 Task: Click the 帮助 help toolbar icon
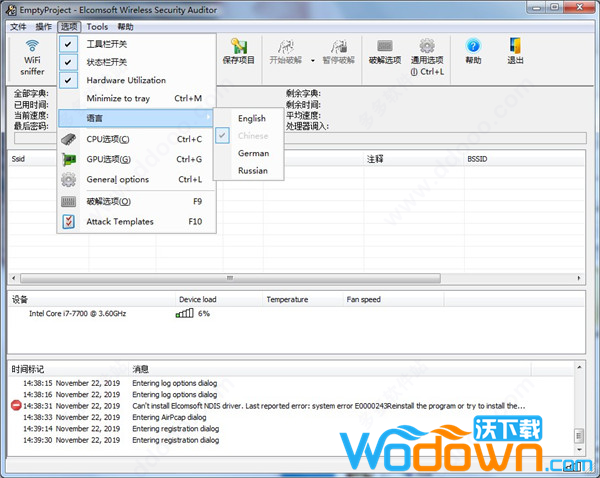473,52
